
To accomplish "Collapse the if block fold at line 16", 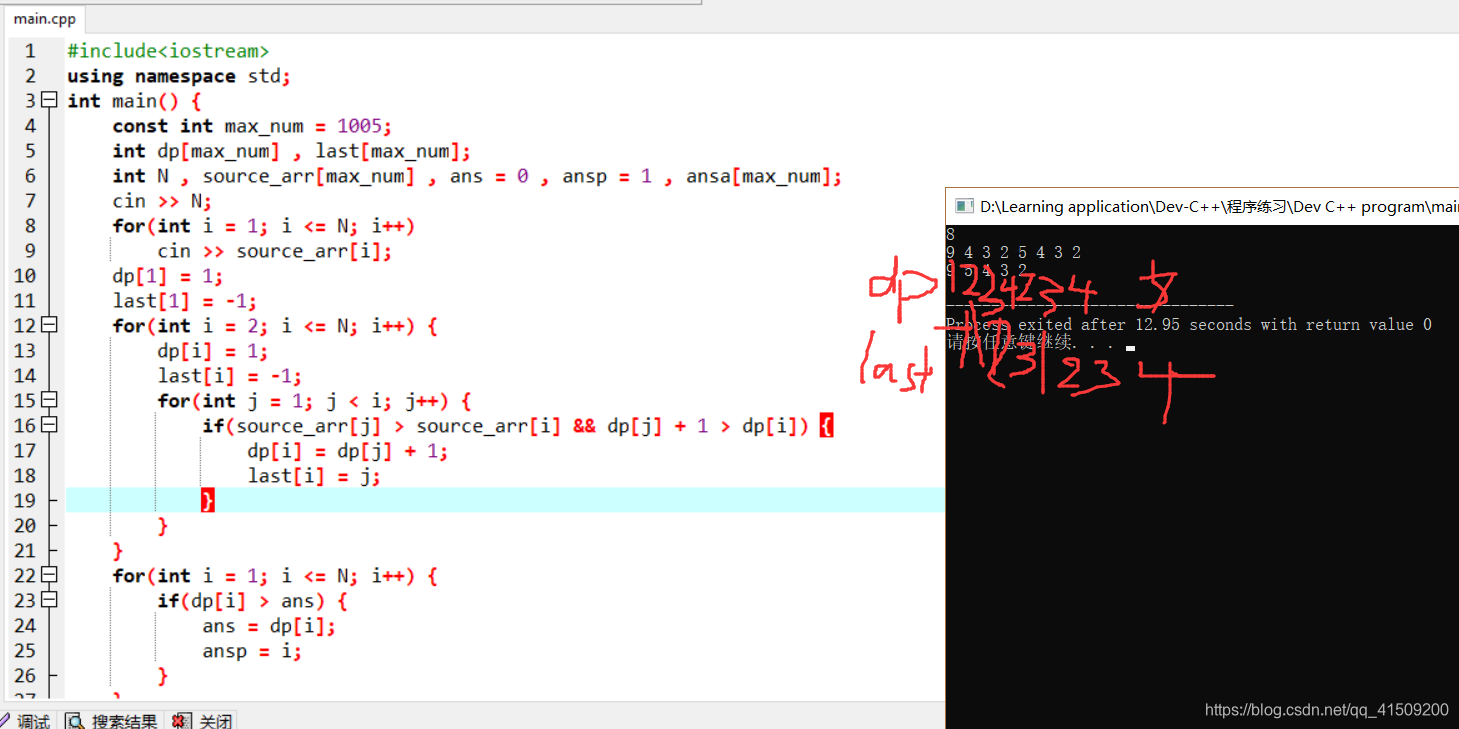I will point(50,425).
